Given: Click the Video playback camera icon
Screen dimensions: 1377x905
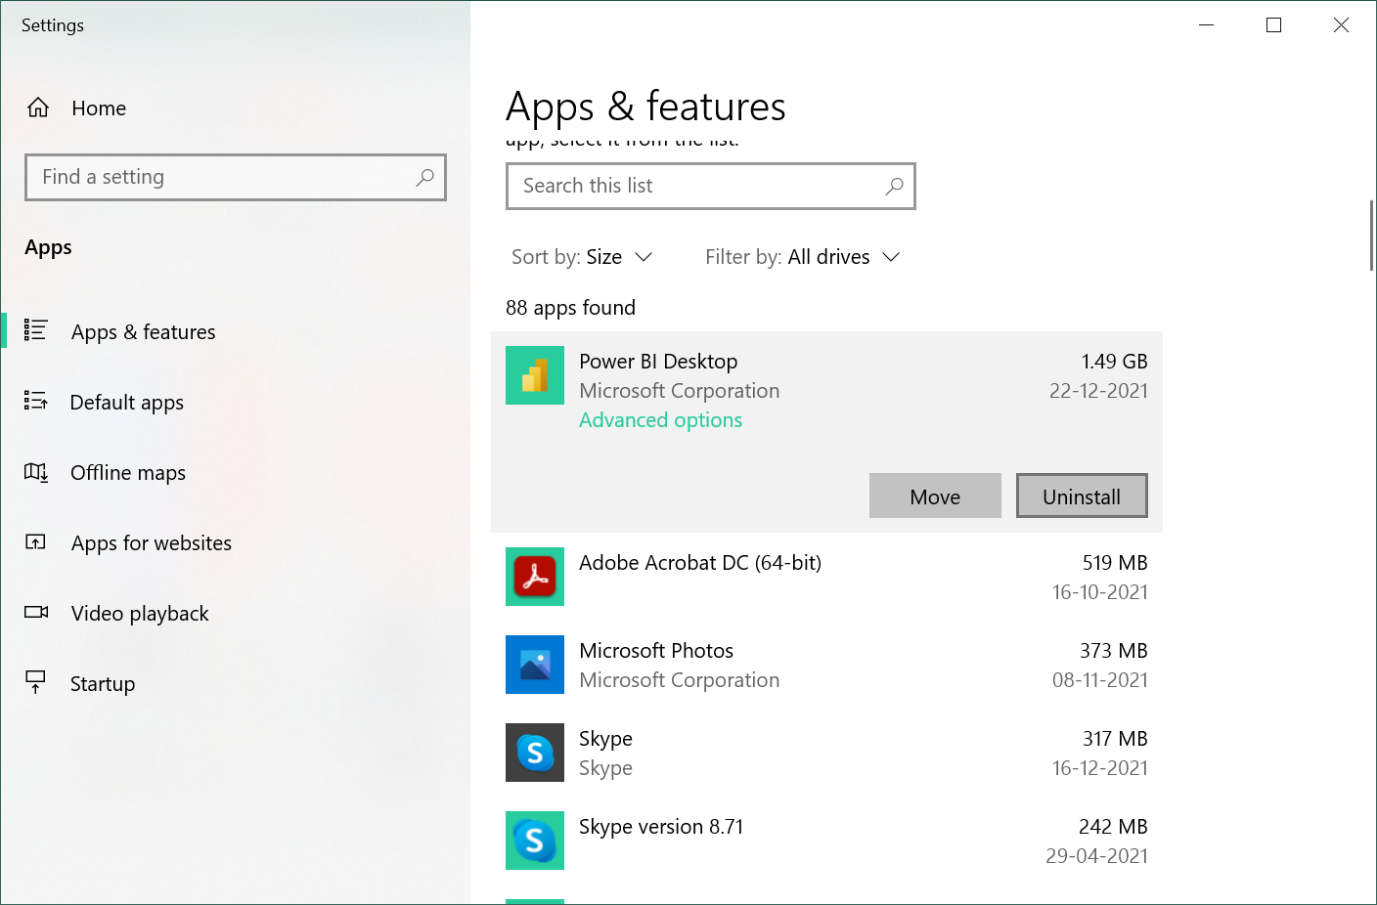Looking at the screenshot, I should point(36,612).
